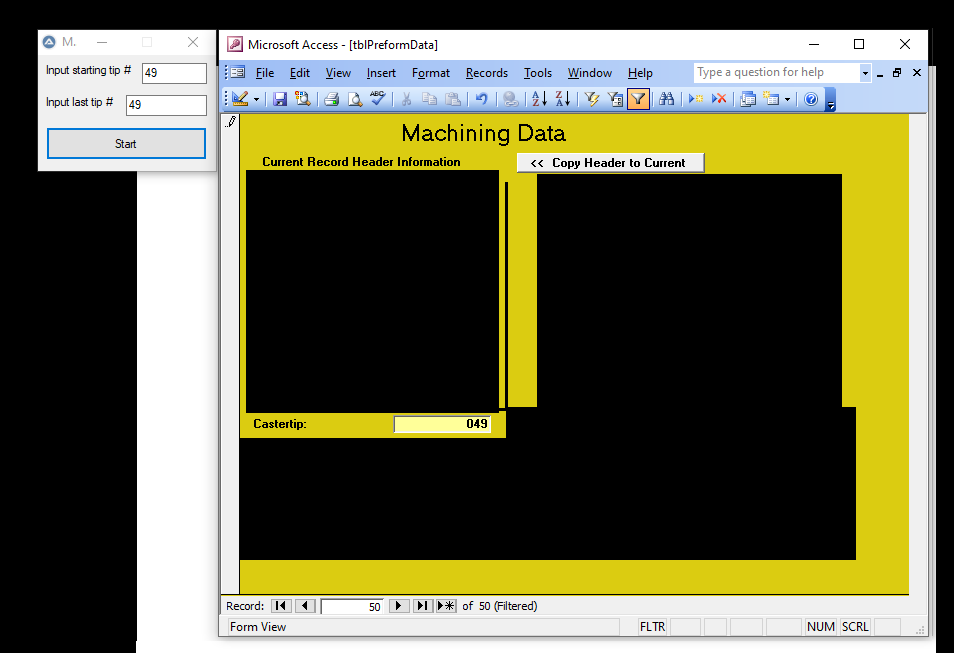Open Print Preview from toolbar
This screenshot has width=954, height=653.
tap(354, 99)
